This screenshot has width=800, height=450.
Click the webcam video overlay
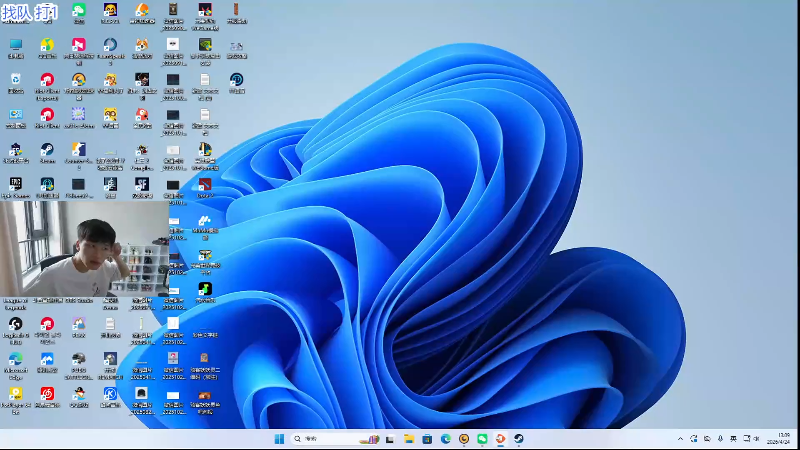85,246
